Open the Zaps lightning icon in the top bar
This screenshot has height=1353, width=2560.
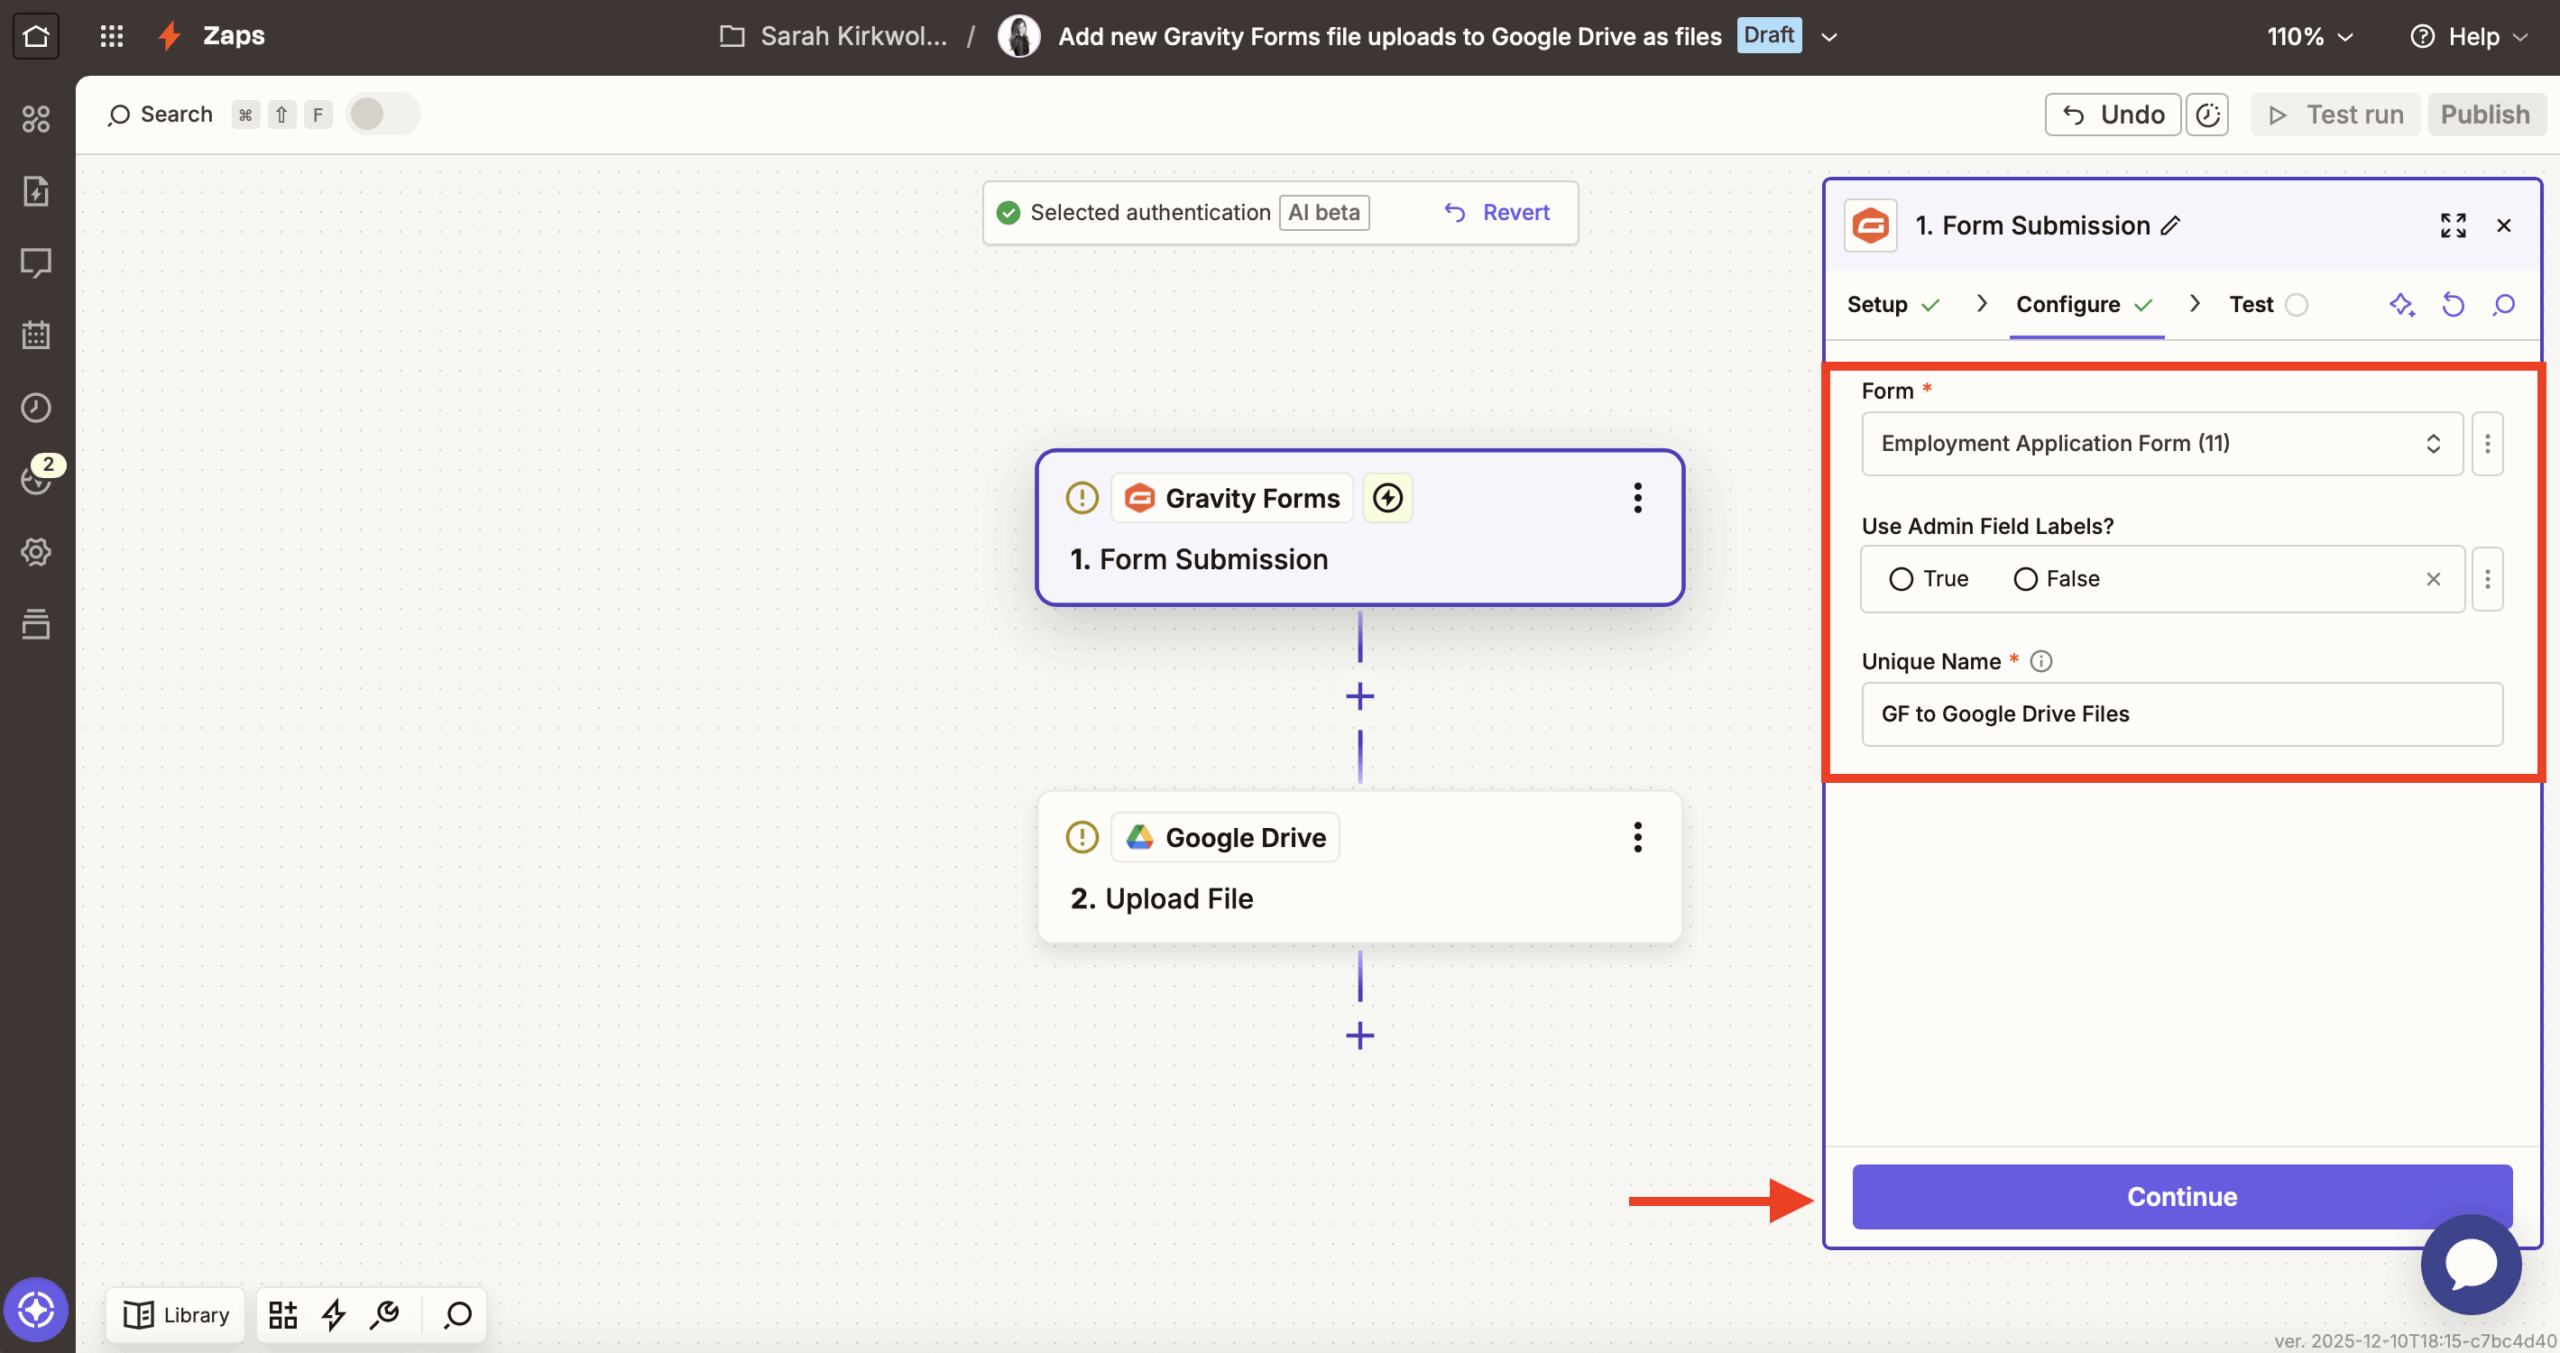168,35
